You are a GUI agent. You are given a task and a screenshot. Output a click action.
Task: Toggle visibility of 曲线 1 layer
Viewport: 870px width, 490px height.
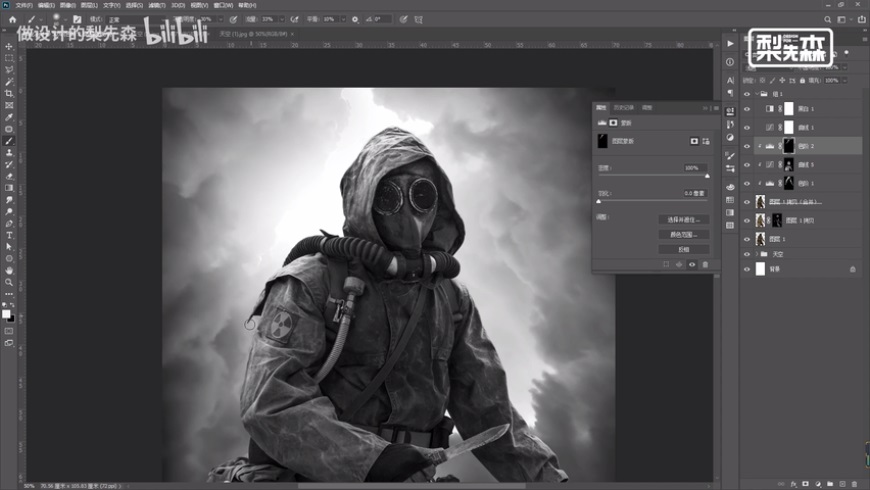(x=747, y=128)
